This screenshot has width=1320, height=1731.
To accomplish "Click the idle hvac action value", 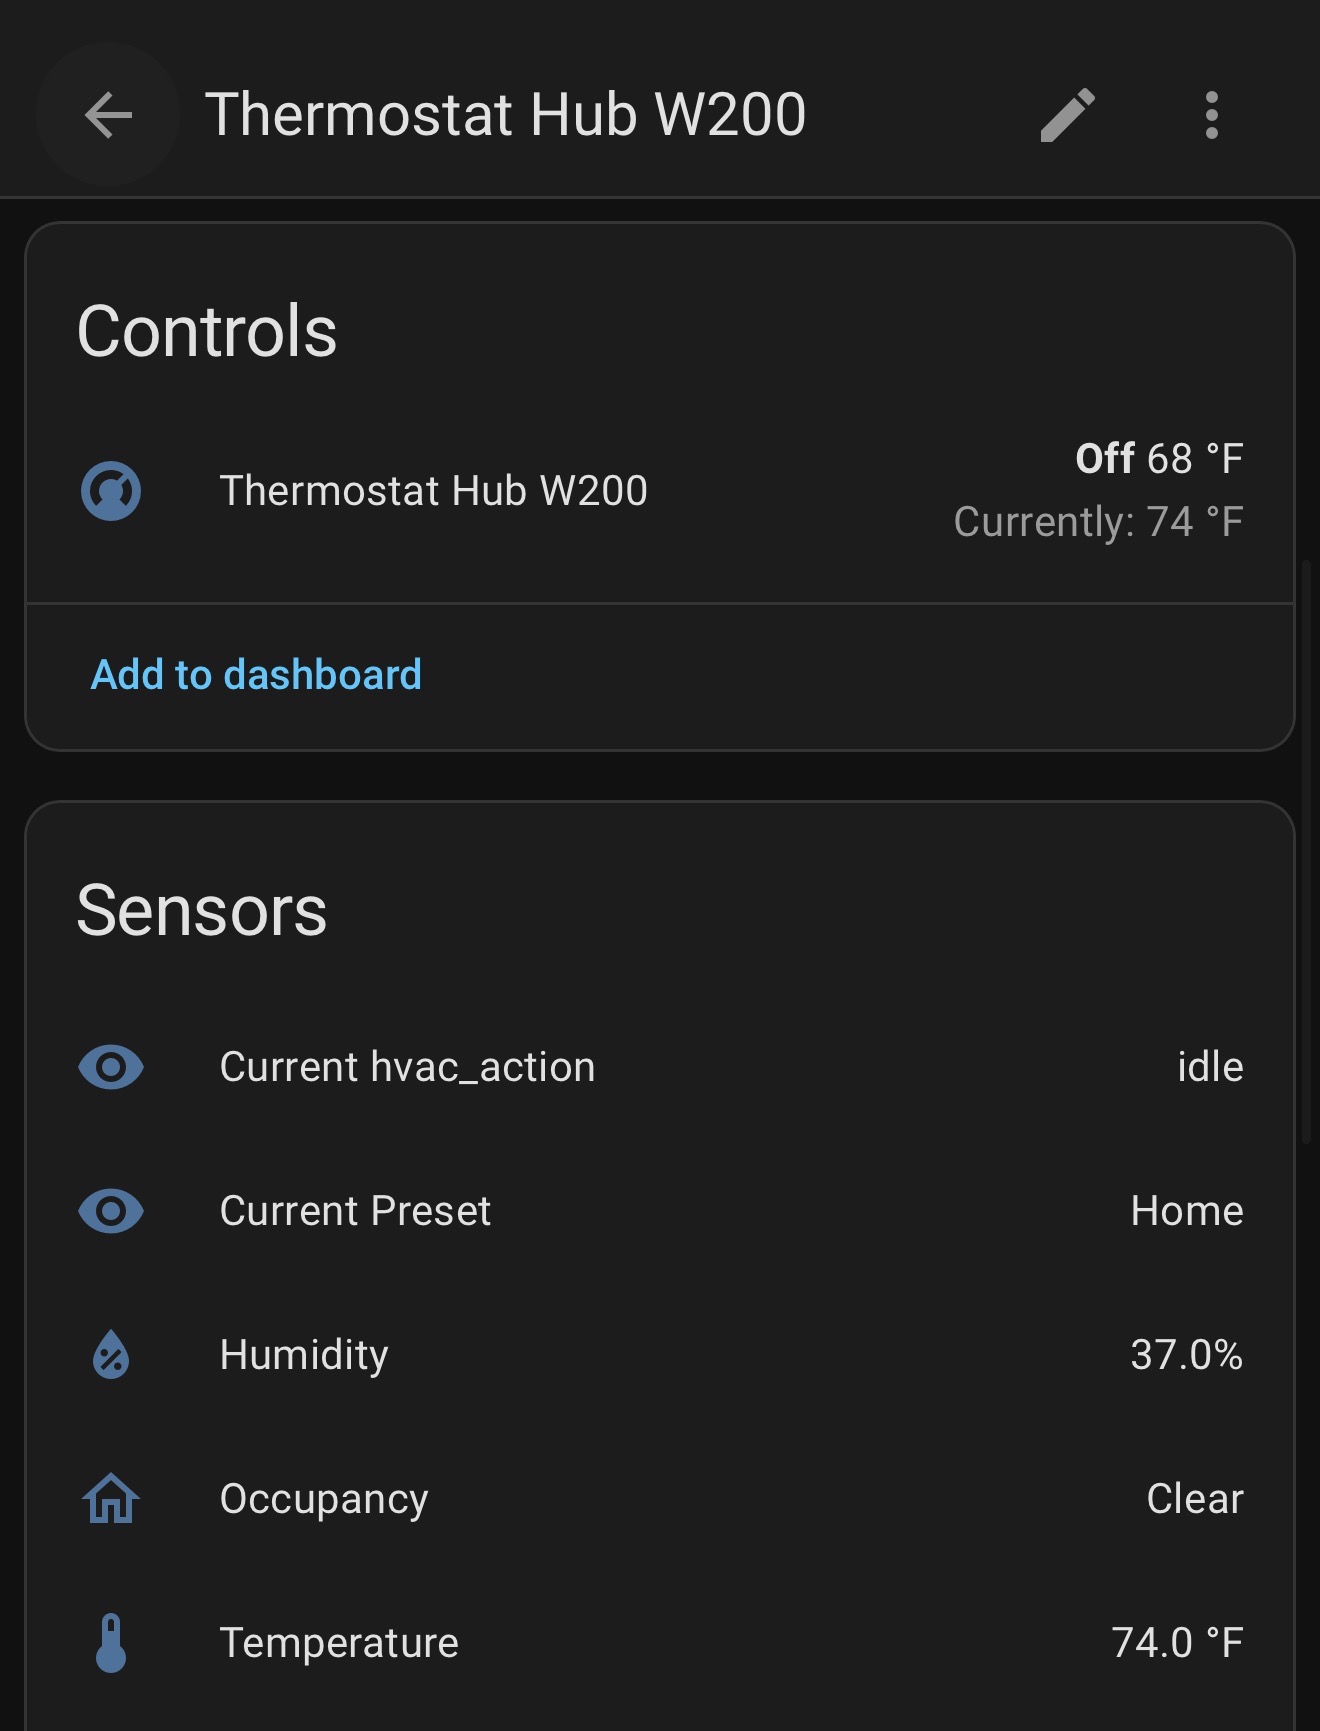I will pyautogui.click(x=1210, y=1067).
